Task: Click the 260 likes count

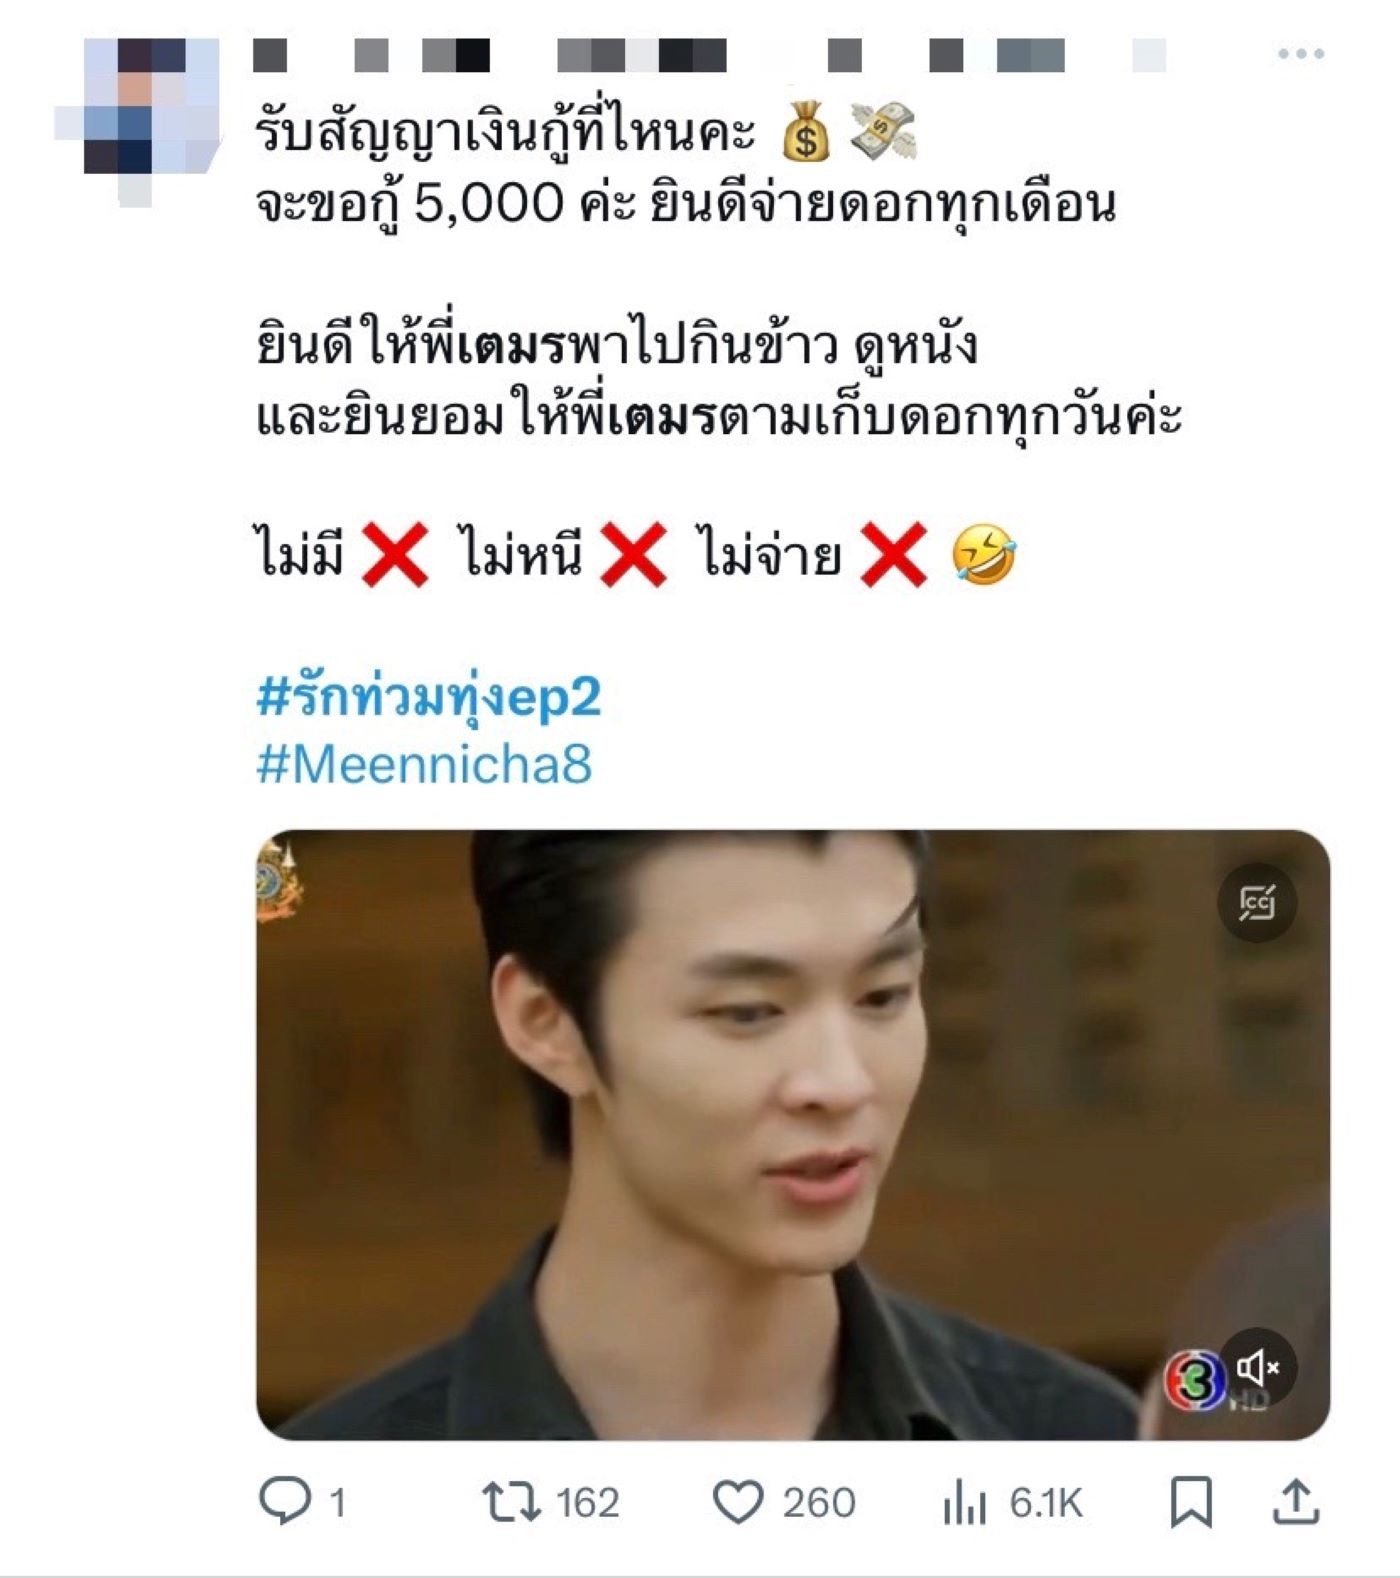Action: click(x=818, y=1503)
